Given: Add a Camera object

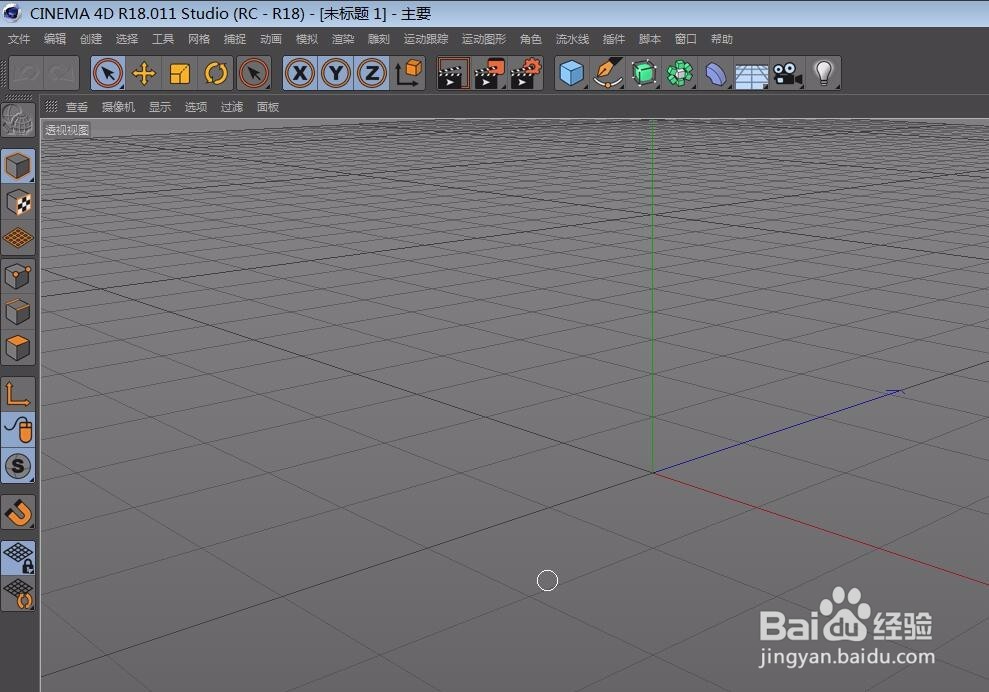Looking at the screenshot, I should coord(788,73).
